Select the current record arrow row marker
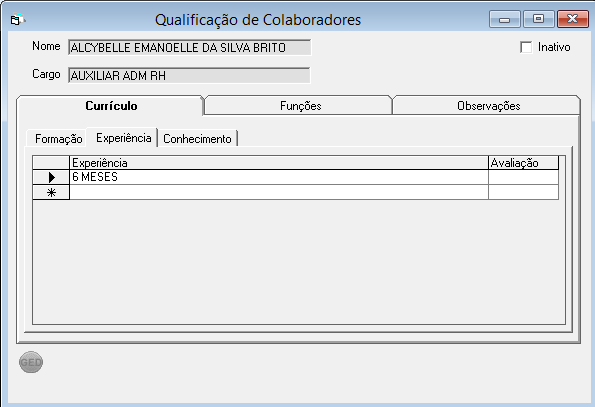The height and width of the screenshot is (407, 595). [51, 177]
